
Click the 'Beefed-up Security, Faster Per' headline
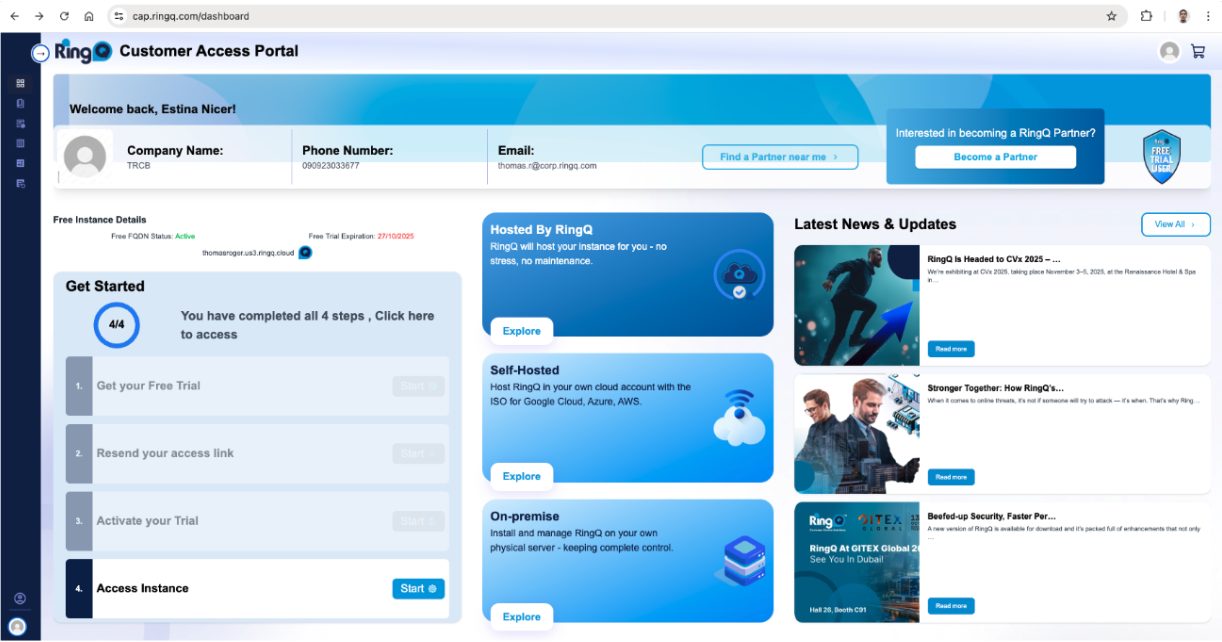coord(991,516)
